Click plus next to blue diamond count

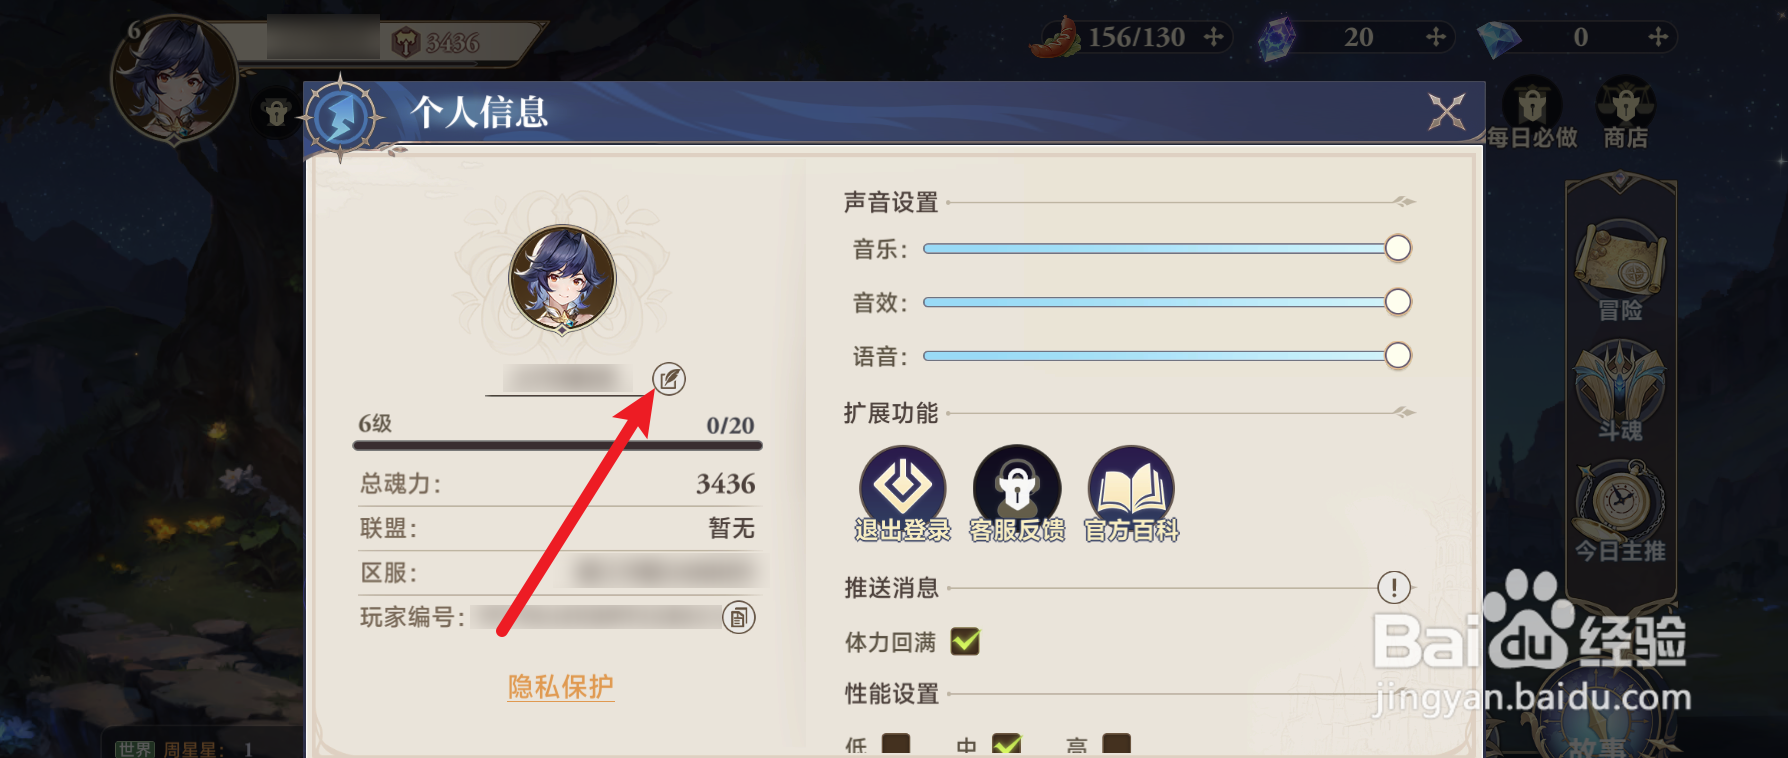pyautogui.click(x=1658, y=37)
